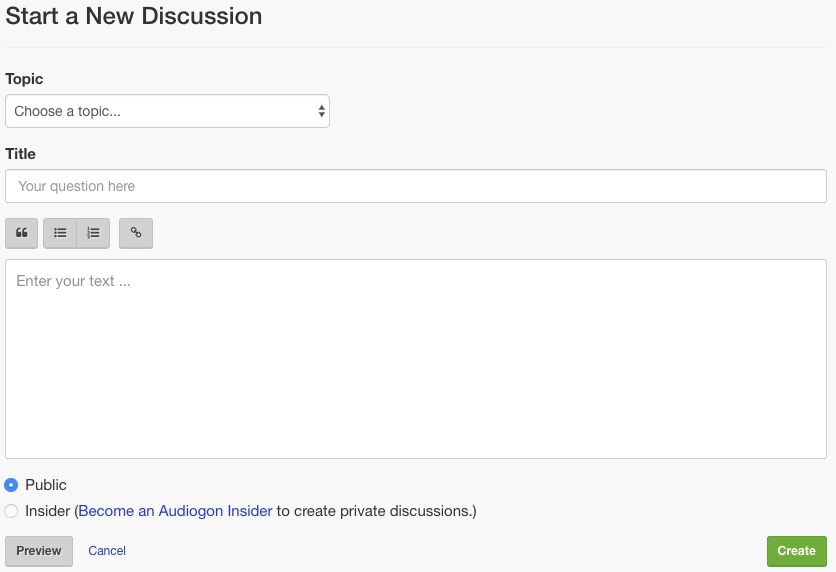
Task: Focus the Your question here title field
Action: pos(416,186)
